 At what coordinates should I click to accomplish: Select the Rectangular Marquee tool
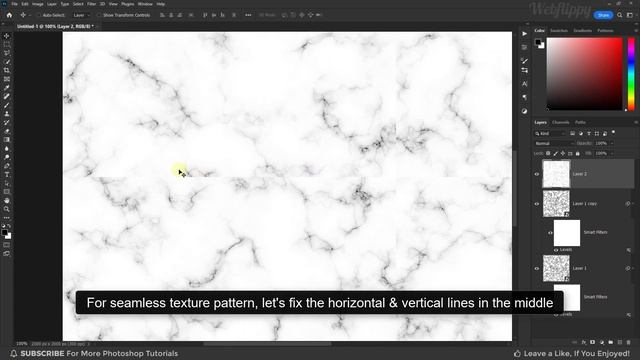(7, 44)
